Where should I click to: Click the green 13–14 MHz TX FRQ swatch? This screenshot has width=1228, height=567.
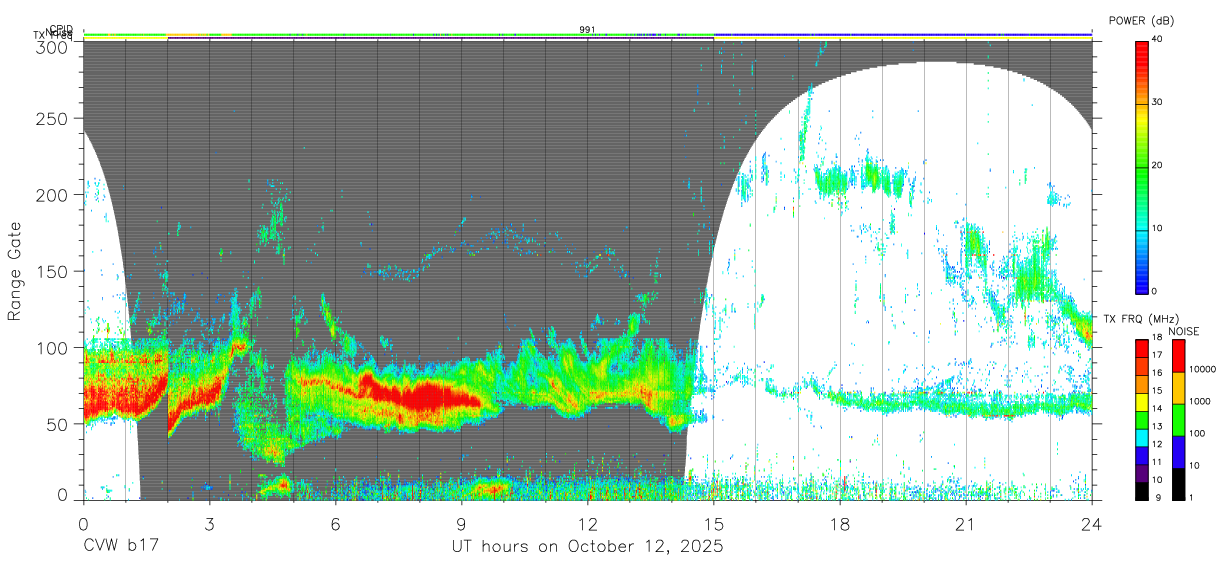click(x=1141, y=420)
